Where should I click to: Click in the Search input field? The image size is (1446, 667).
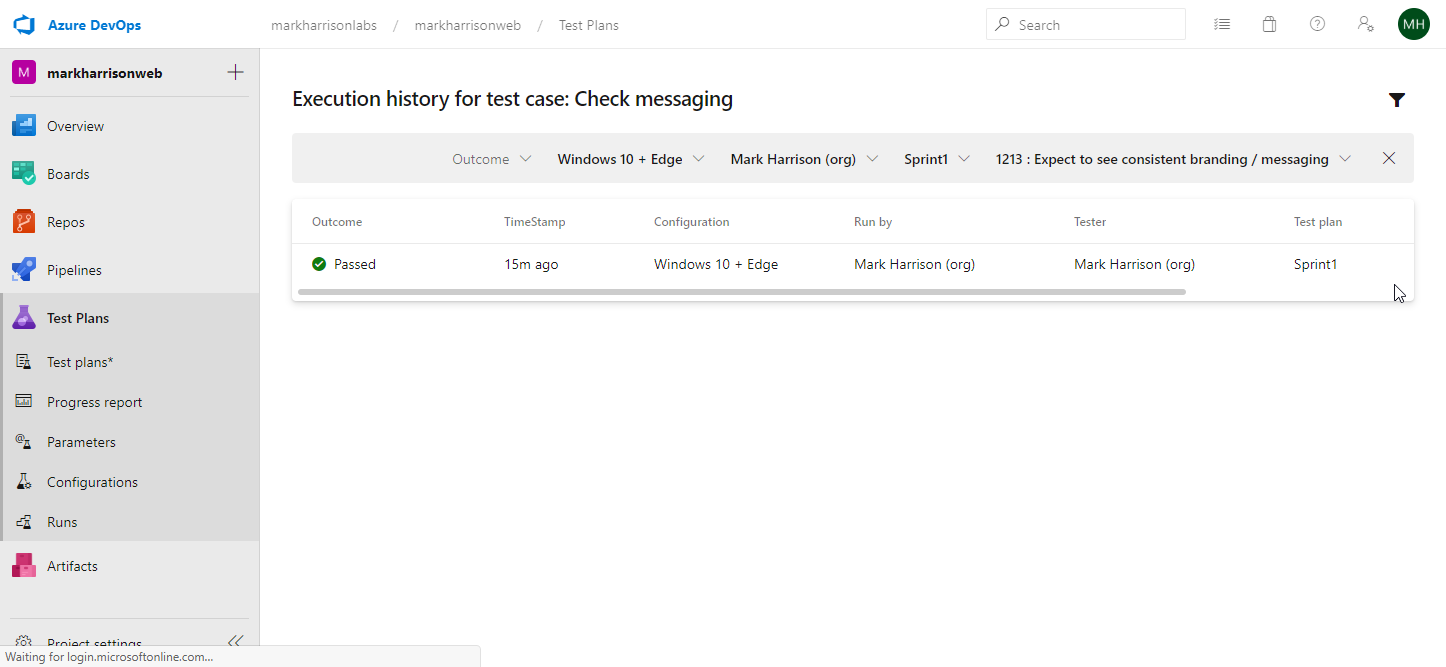(1095, 25)
